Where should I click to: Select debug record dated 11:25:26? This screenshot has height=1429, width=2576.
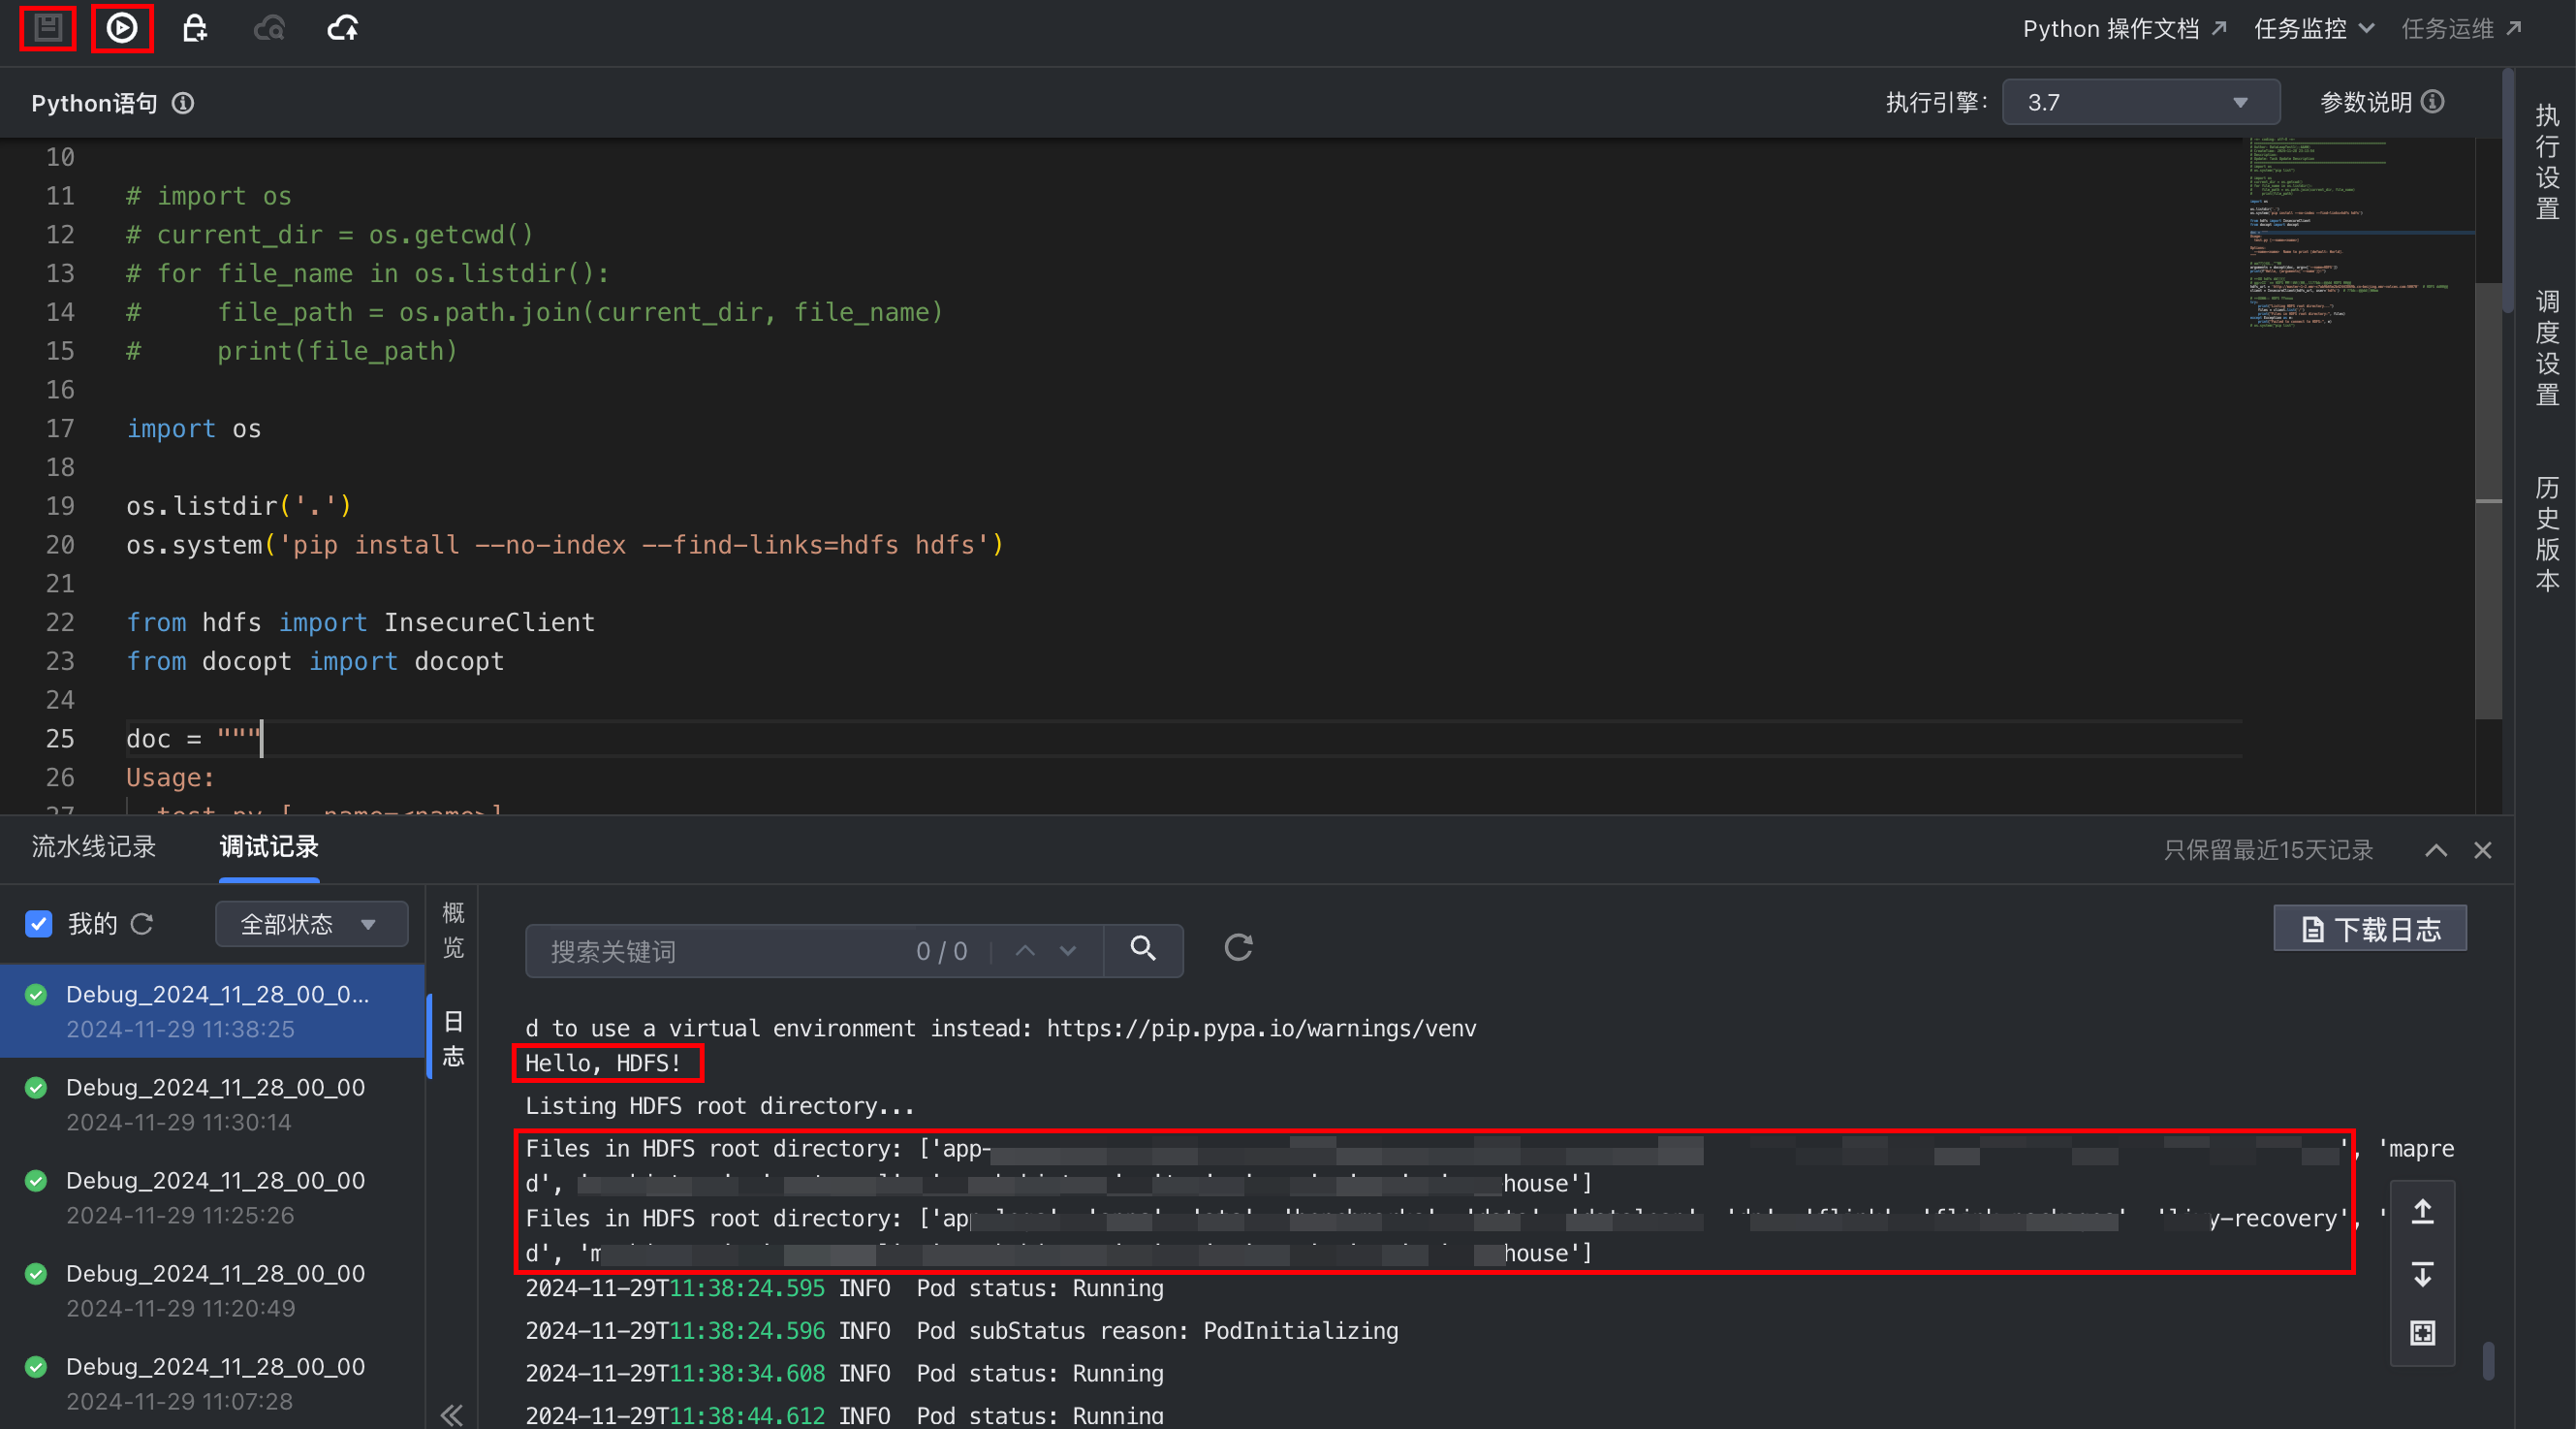[x=212, y=1197]
